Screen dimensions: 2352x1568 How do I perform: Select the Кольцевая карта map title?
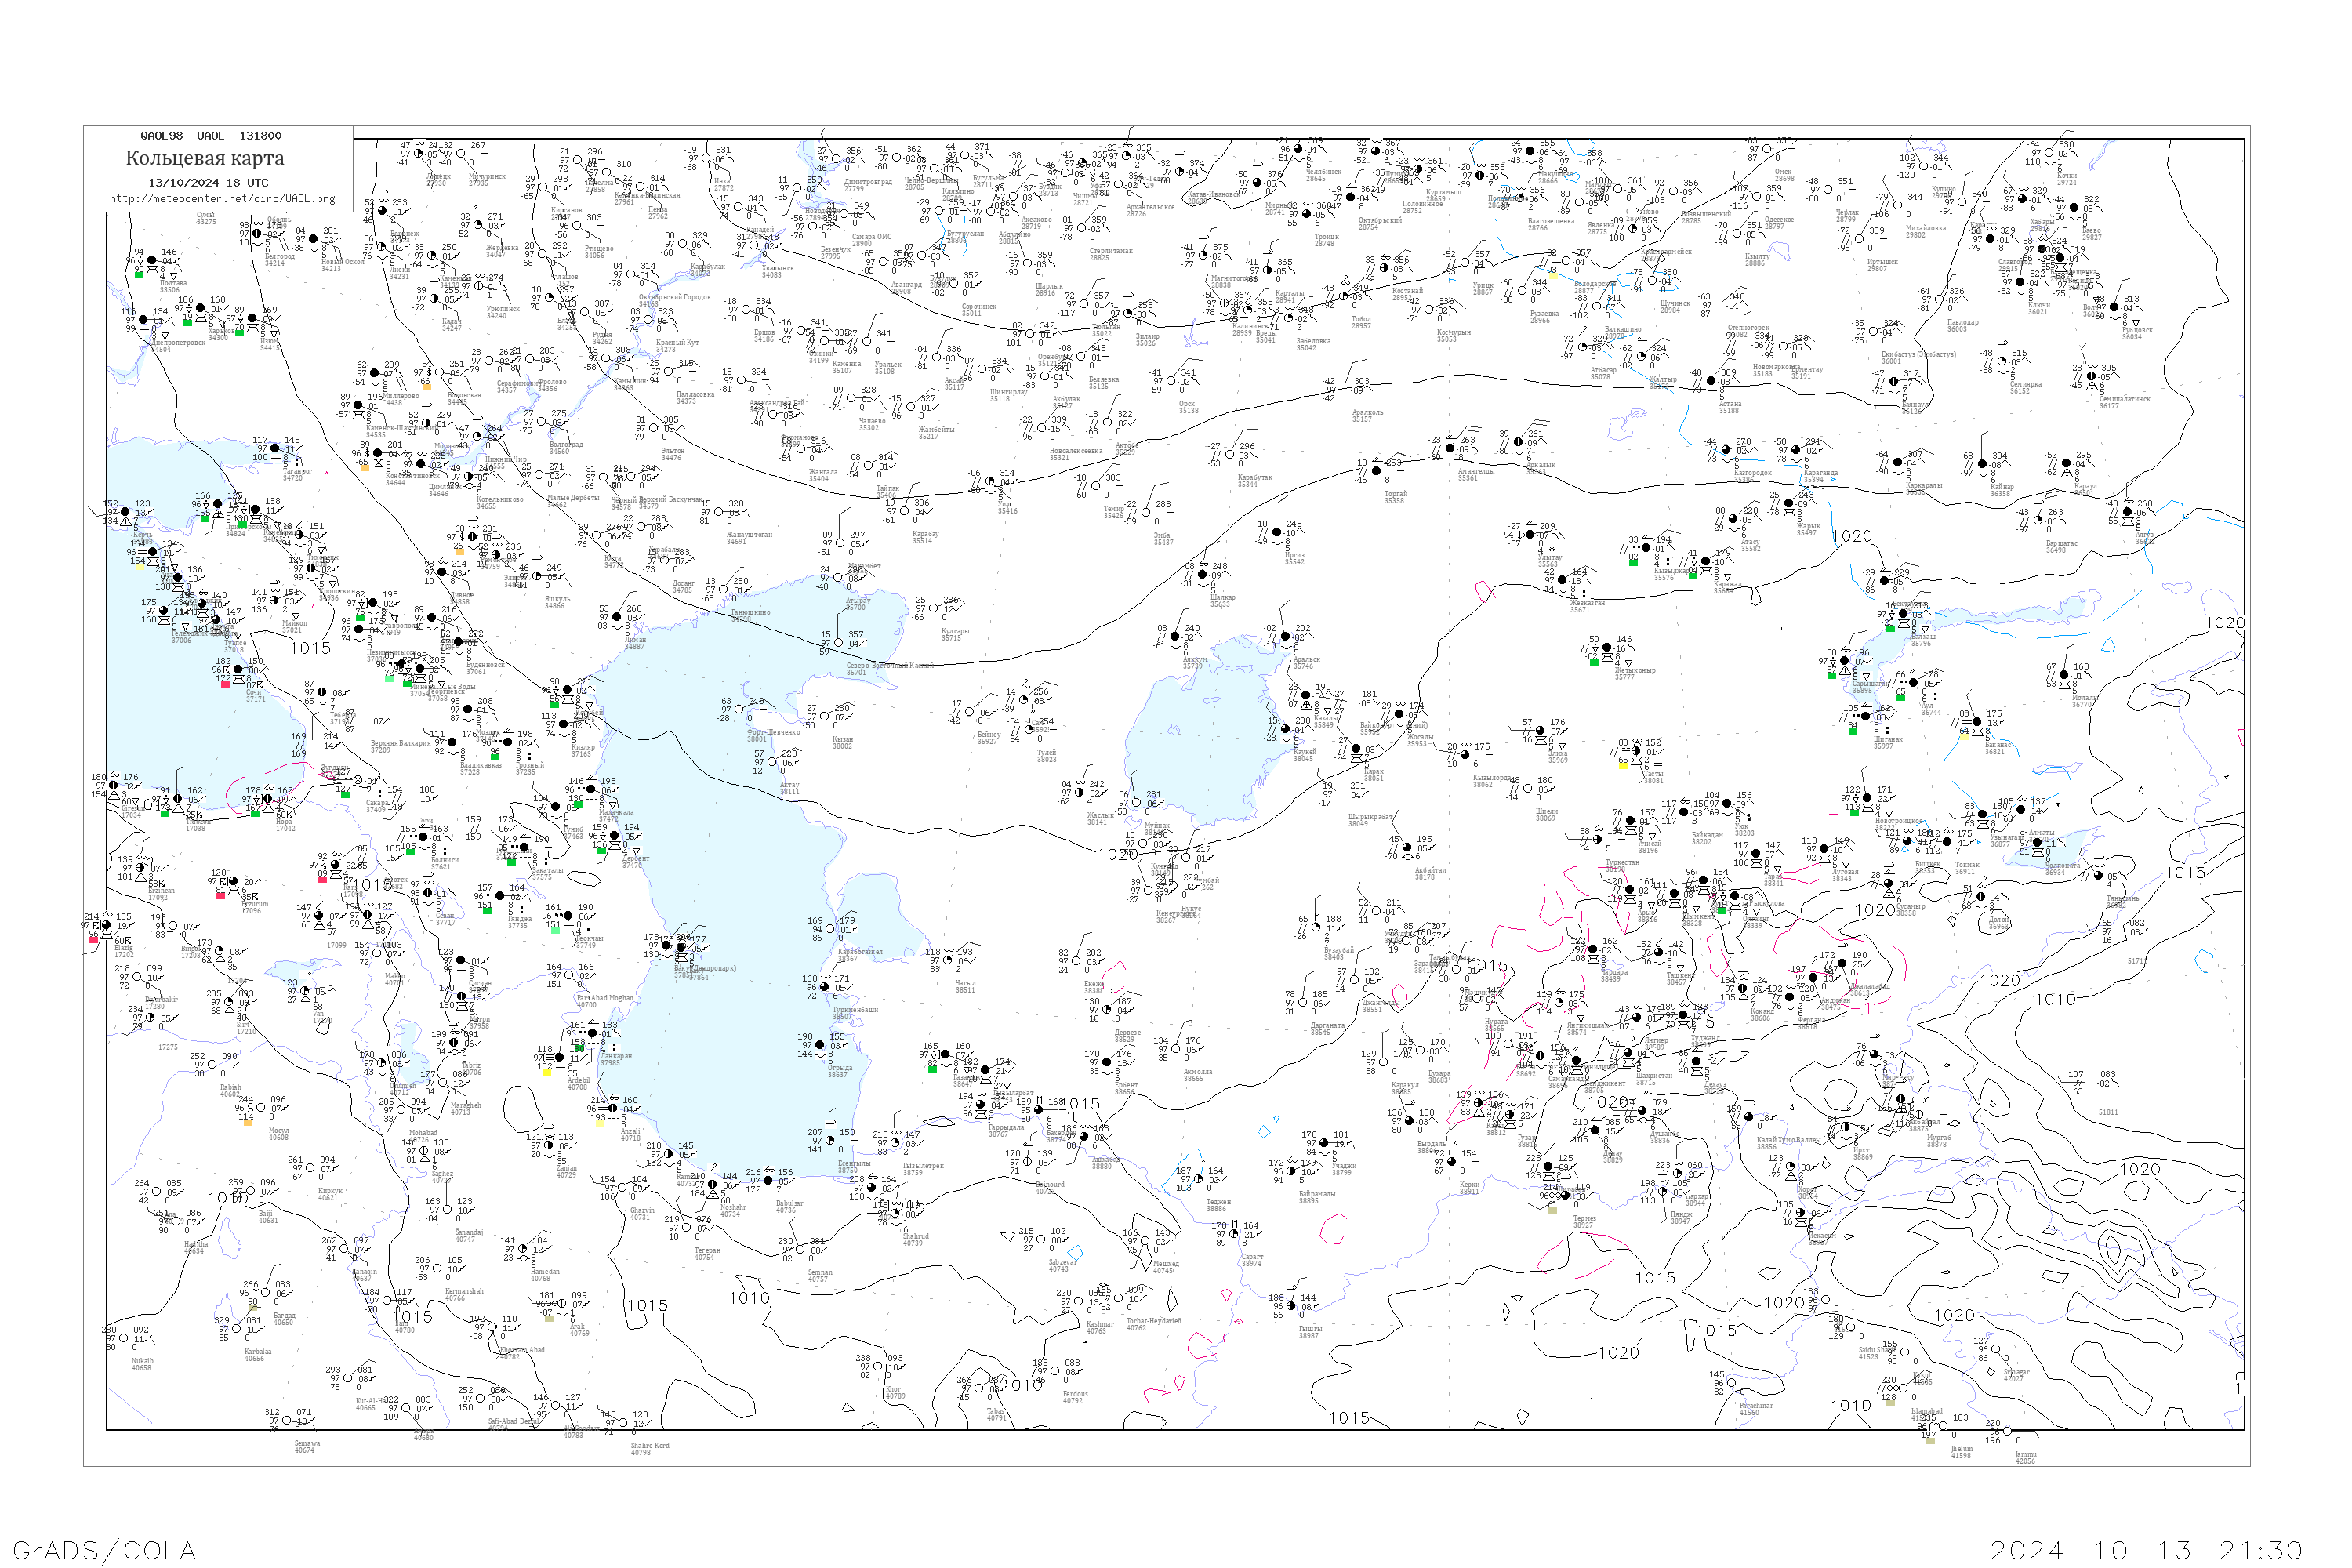205,158
